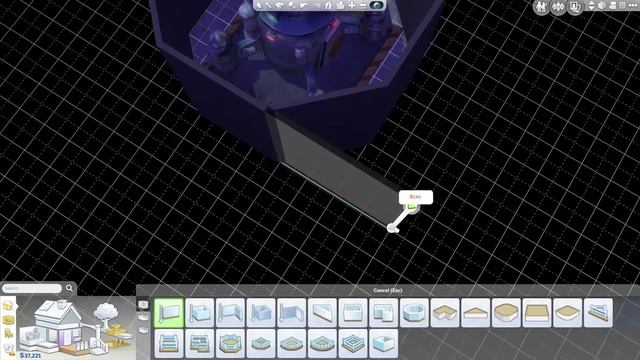Choose the L-shaped room preset
640x360 pixels.
[383, 313]
